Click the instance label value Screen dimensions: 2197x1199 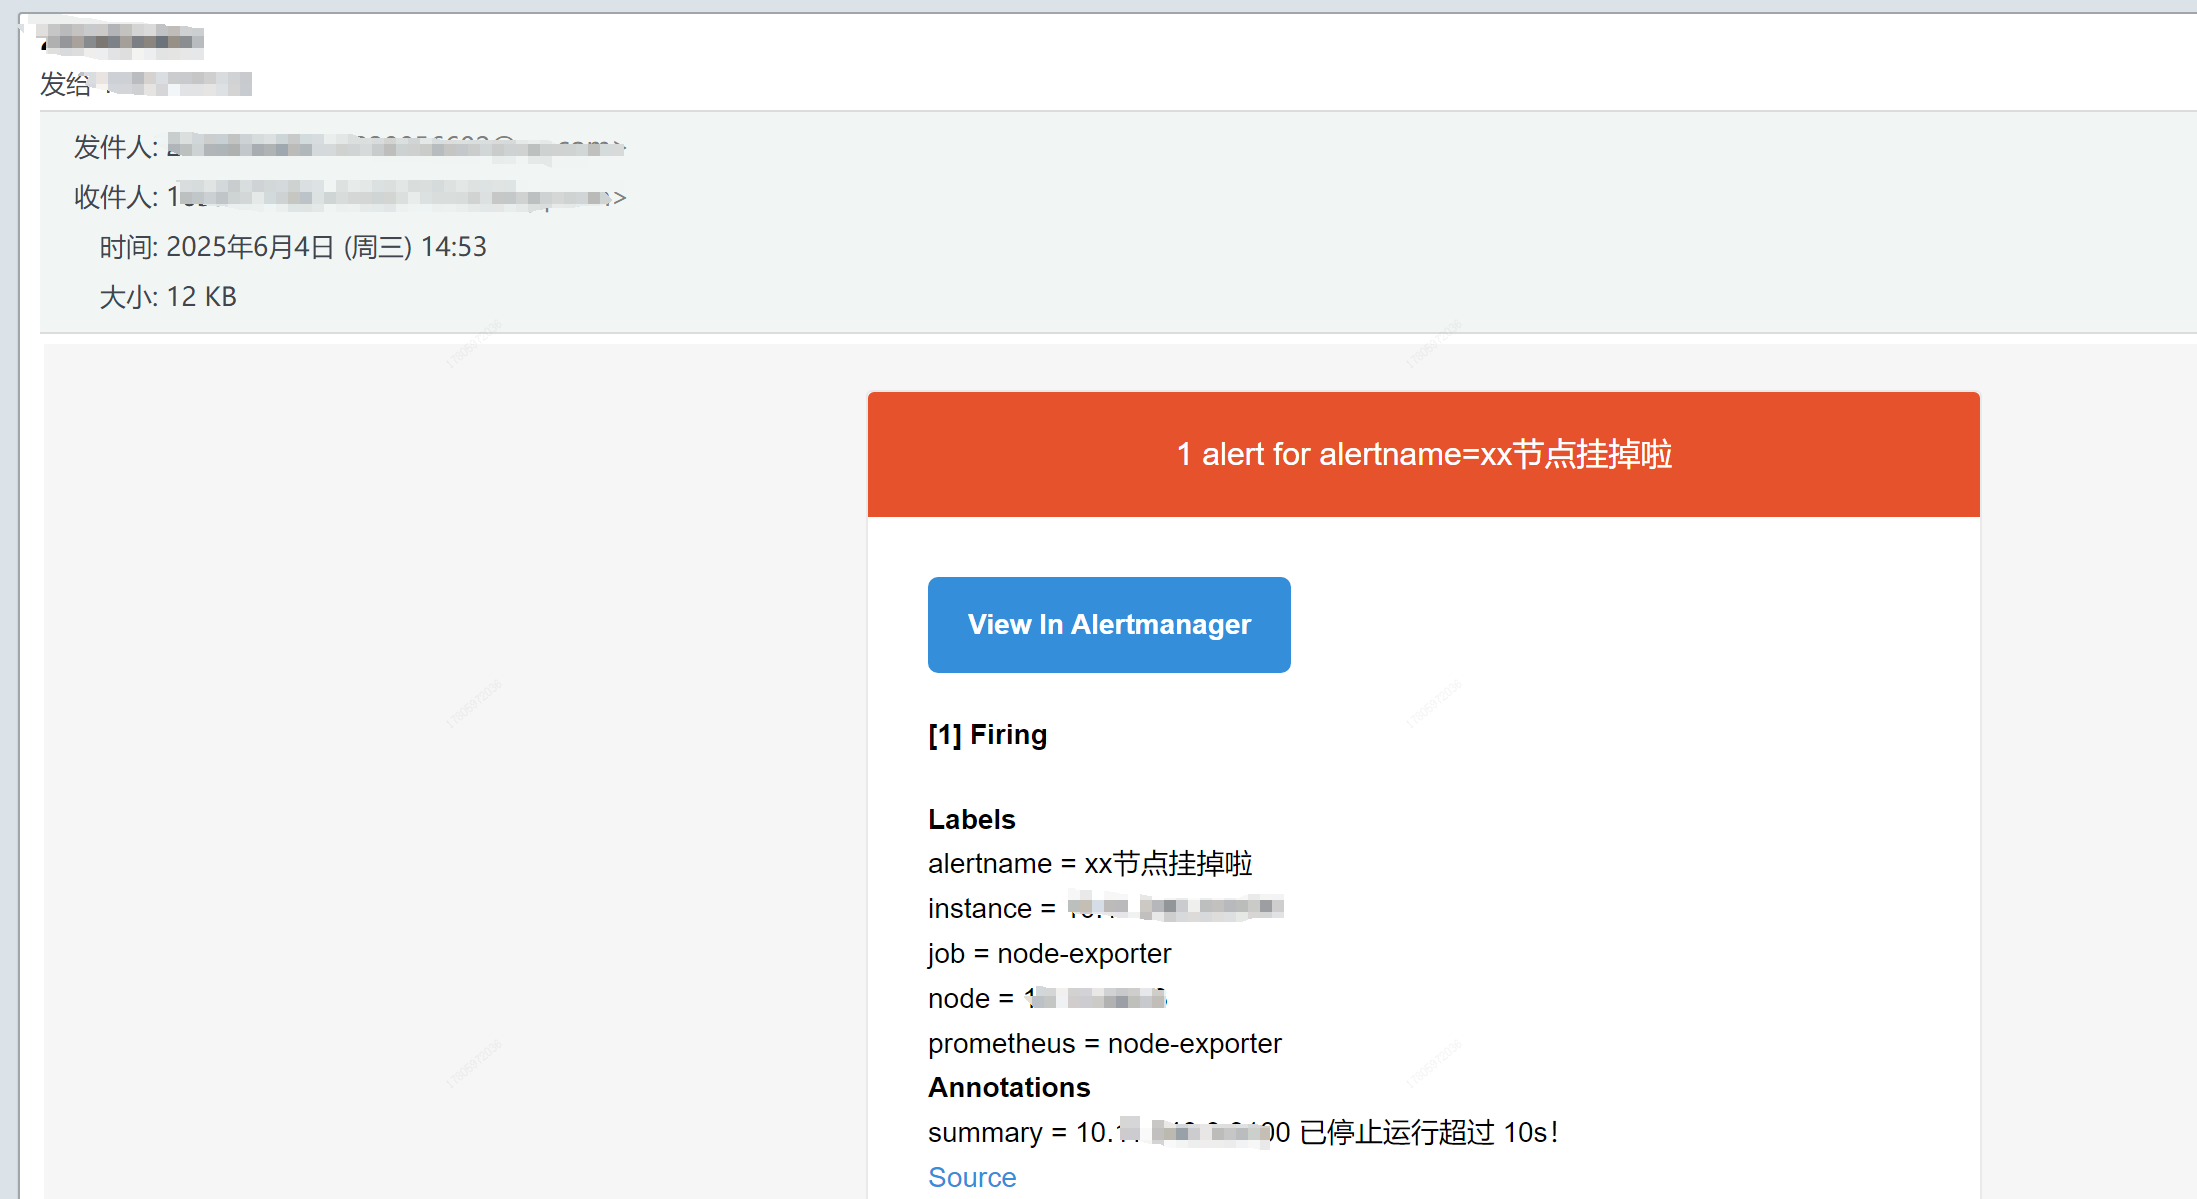pyautogui.click(x=1175, y=908)
